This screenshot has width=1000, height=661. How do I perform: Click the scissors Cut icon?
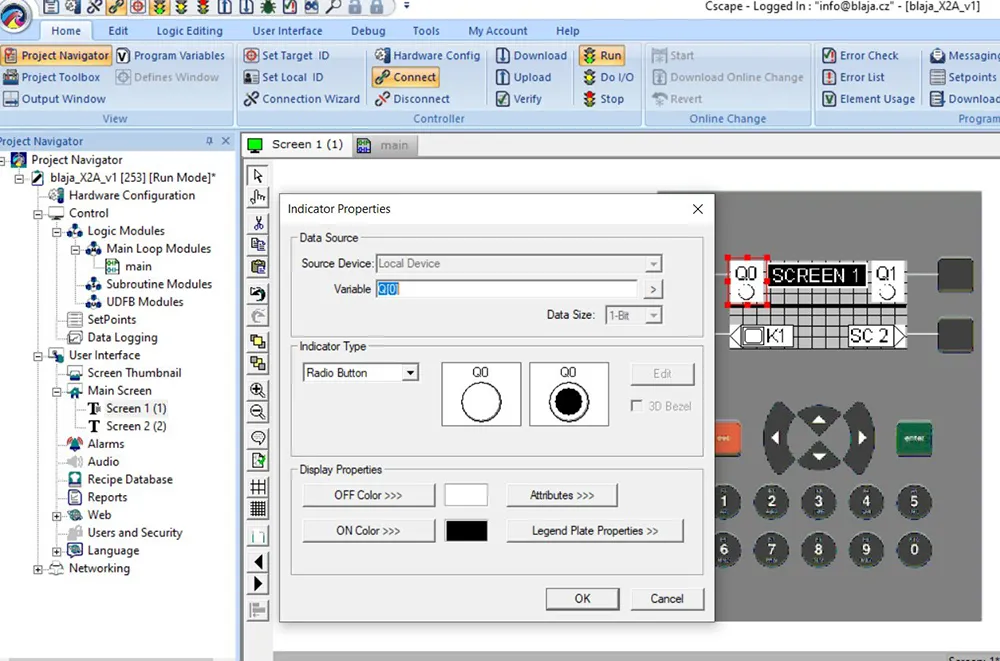click(258, 223)
